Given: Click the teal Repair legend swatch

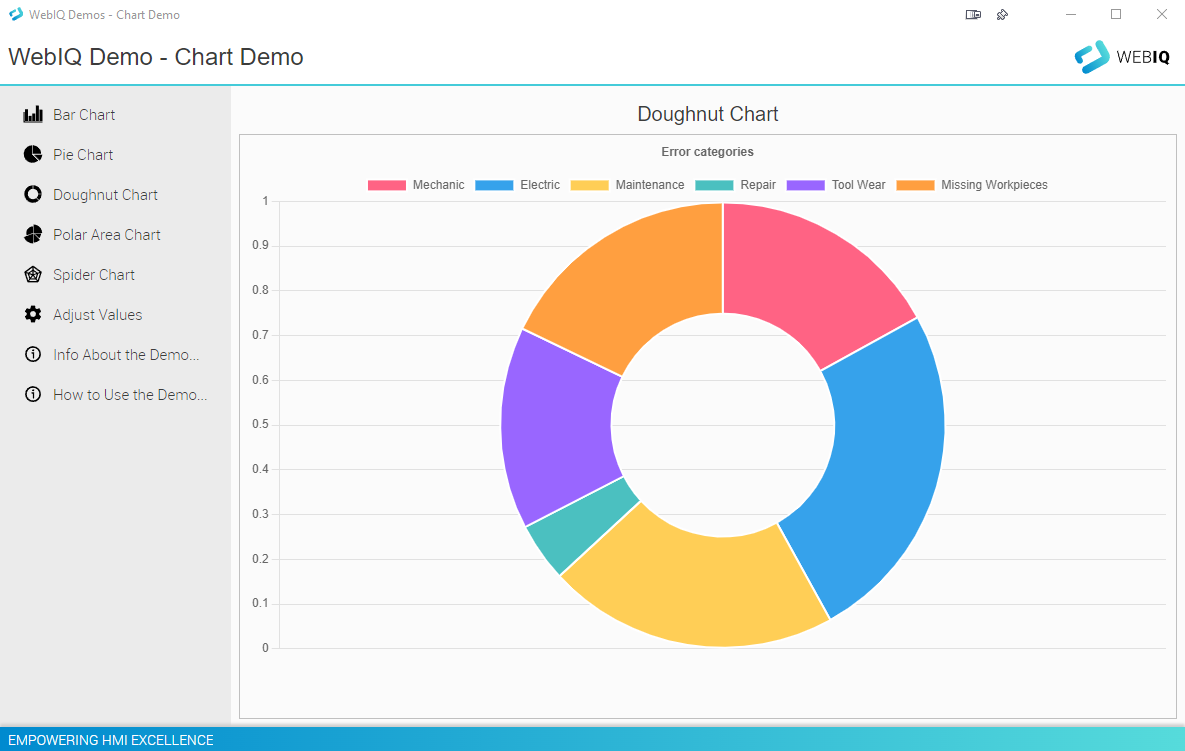Looking at the screenshot, I should (714, 185).
